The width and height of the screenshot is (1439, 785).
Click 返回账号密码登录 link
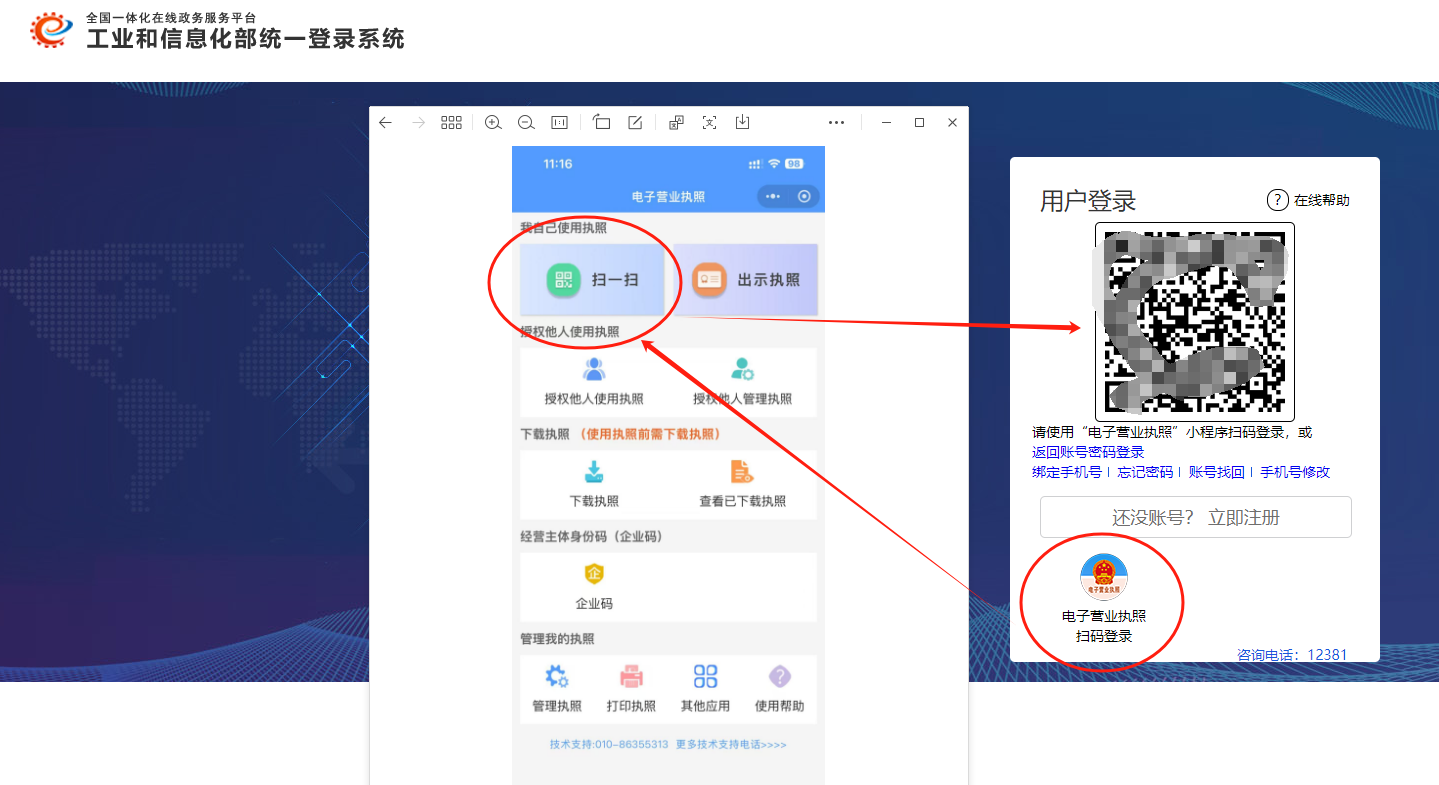coord(1088,452)
